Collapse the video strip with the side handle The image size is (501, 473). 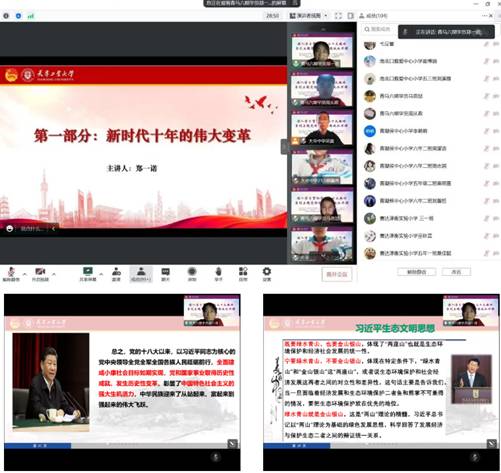(284, 147)
